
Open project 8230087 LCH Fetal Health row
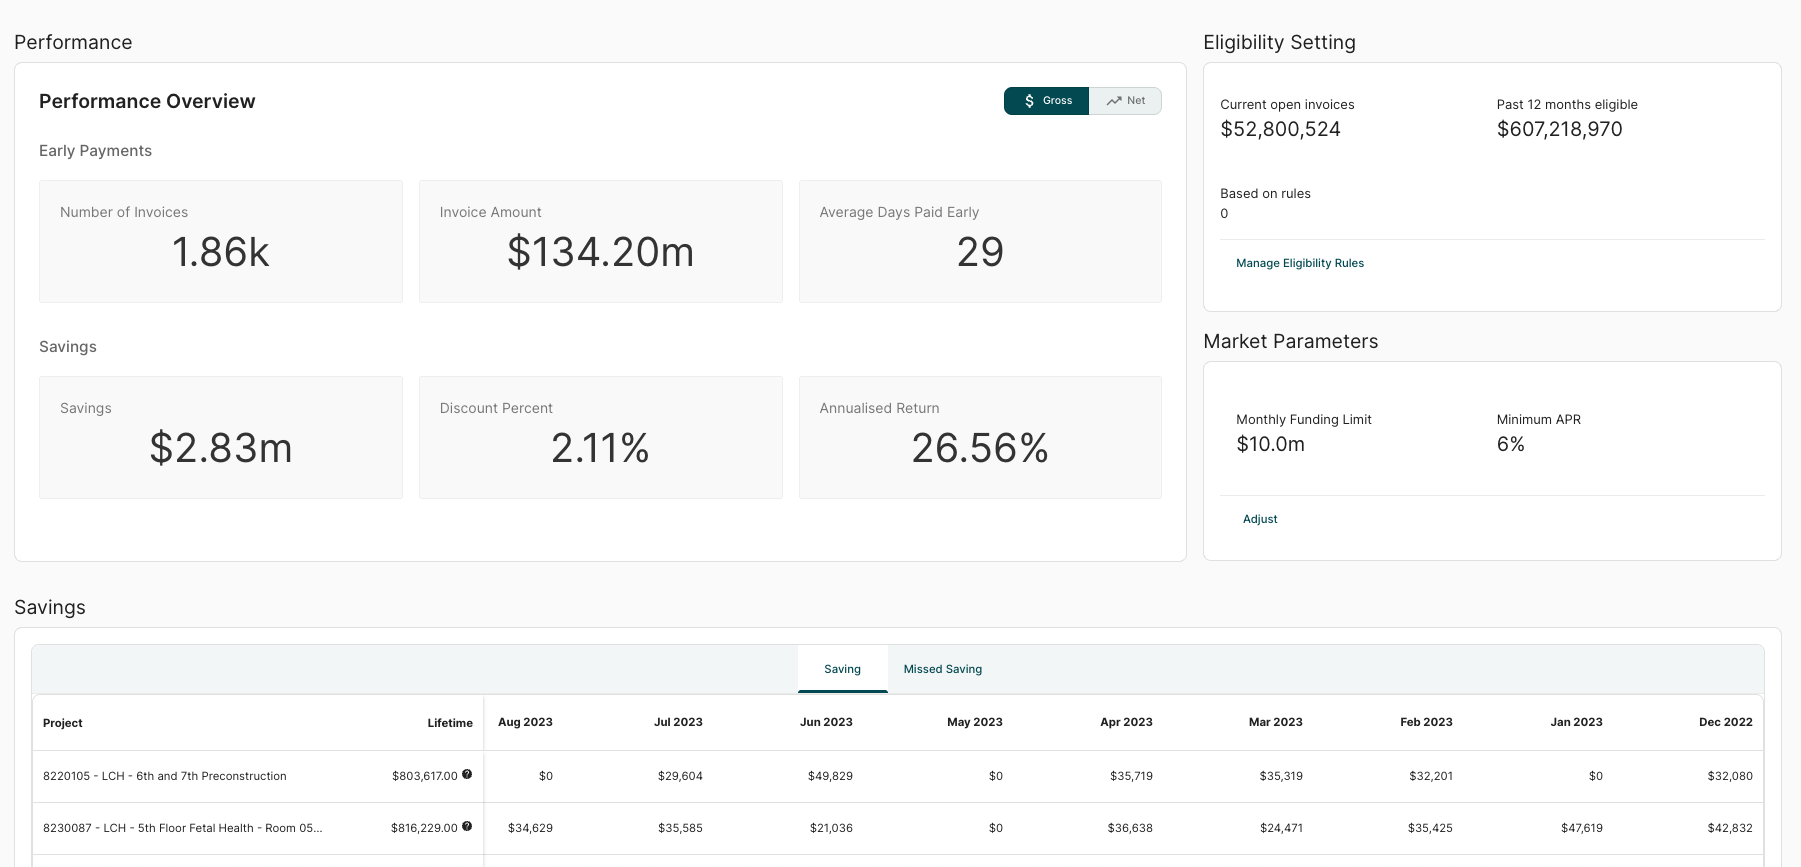pyautogui.click(x=182, y=828)
